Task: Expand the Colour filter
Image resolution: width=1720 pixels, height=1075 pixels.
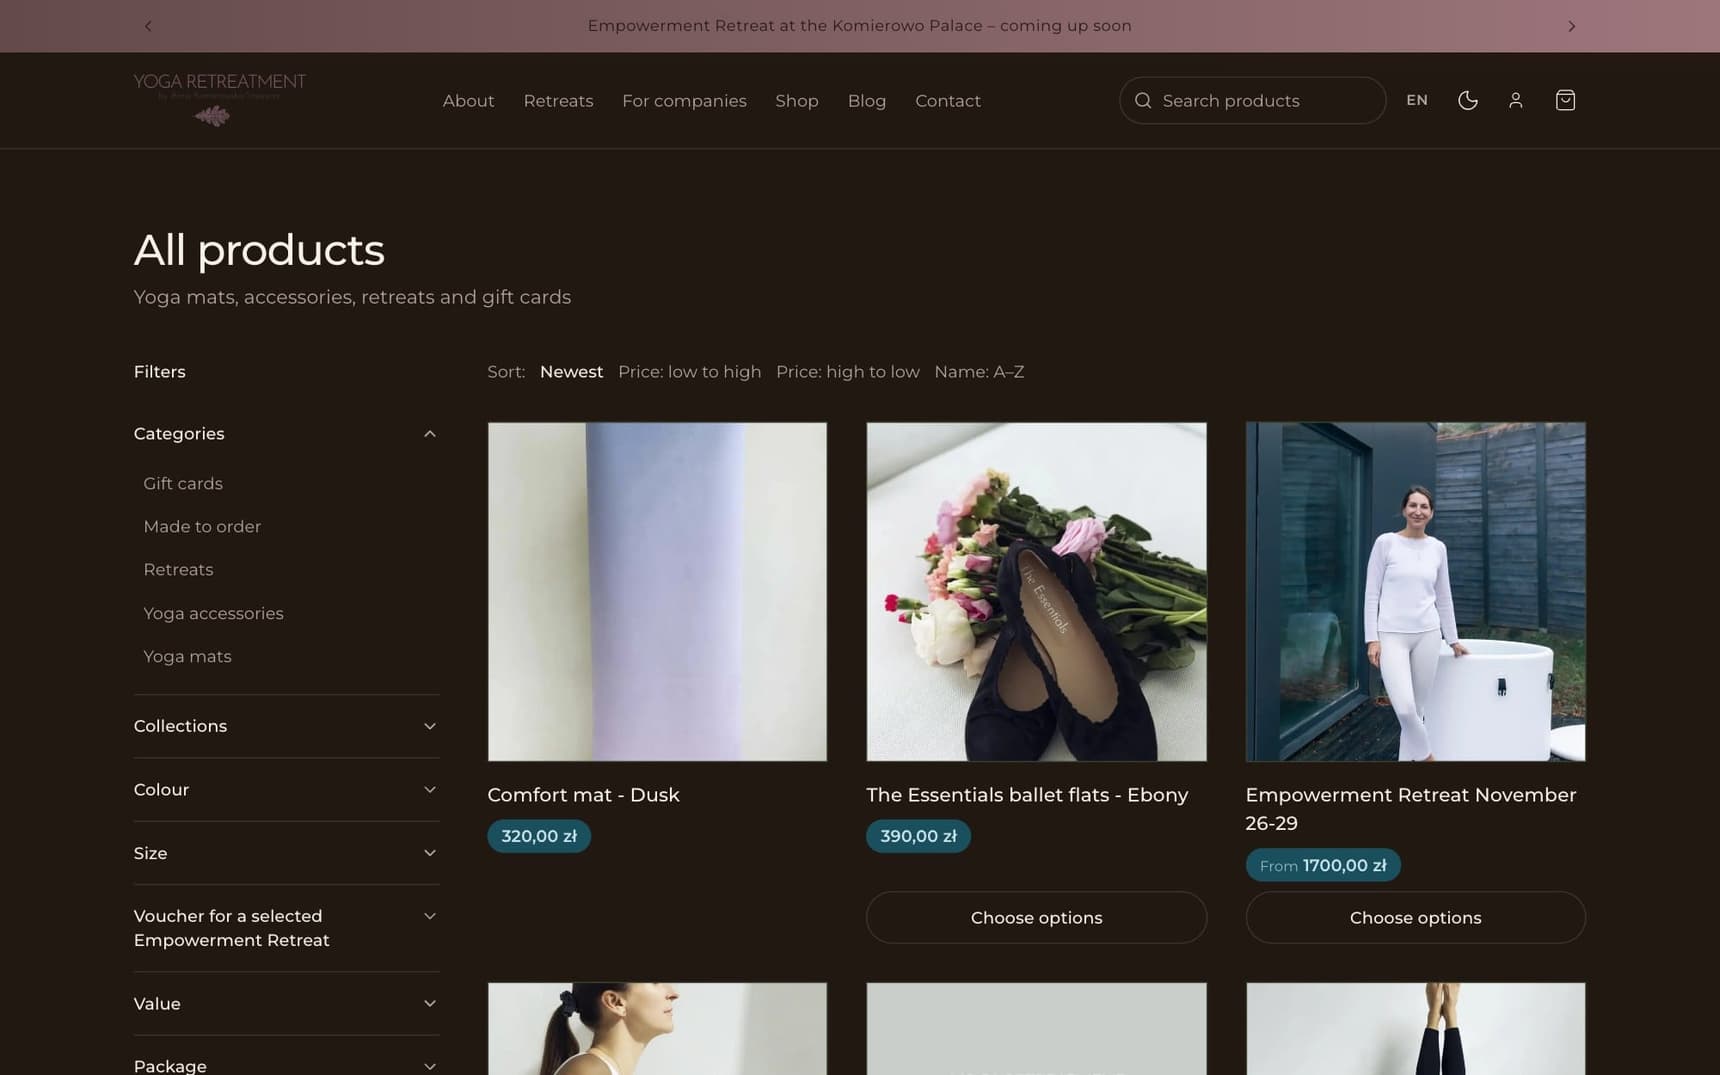Action: 286,789
